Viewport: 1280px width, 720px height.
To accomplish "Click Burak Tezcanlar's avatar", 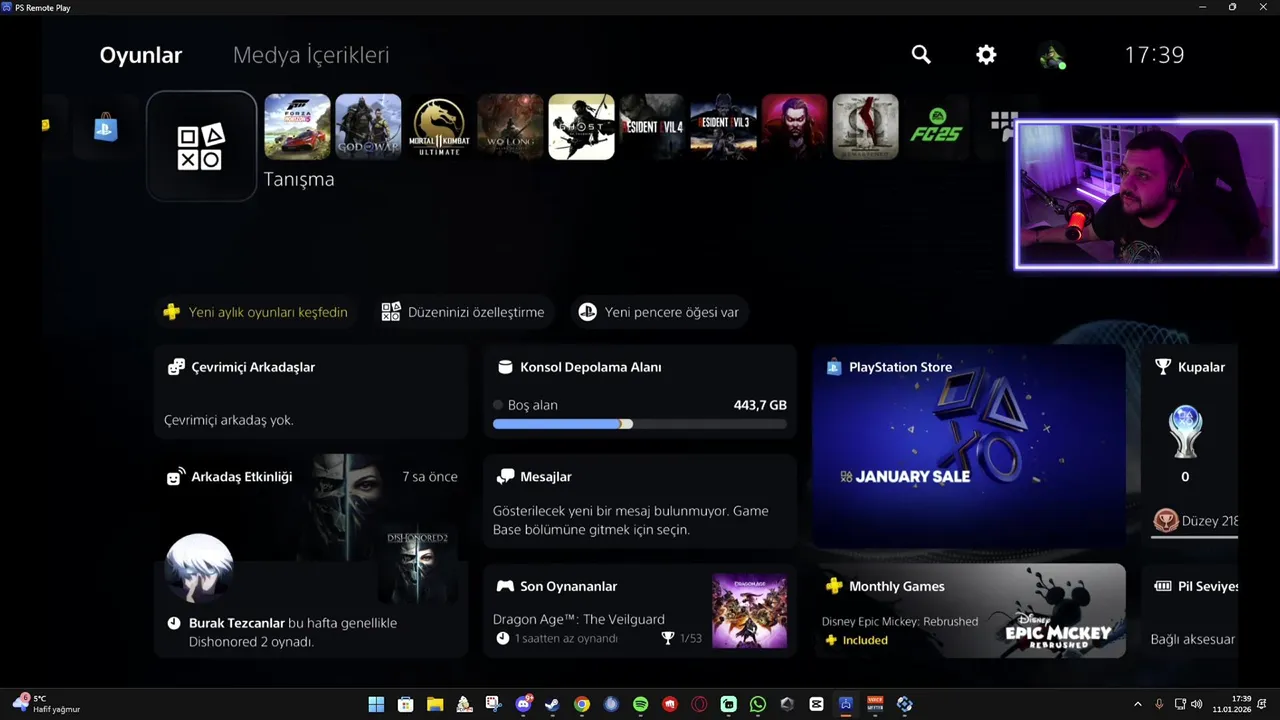I will point(199,567).
